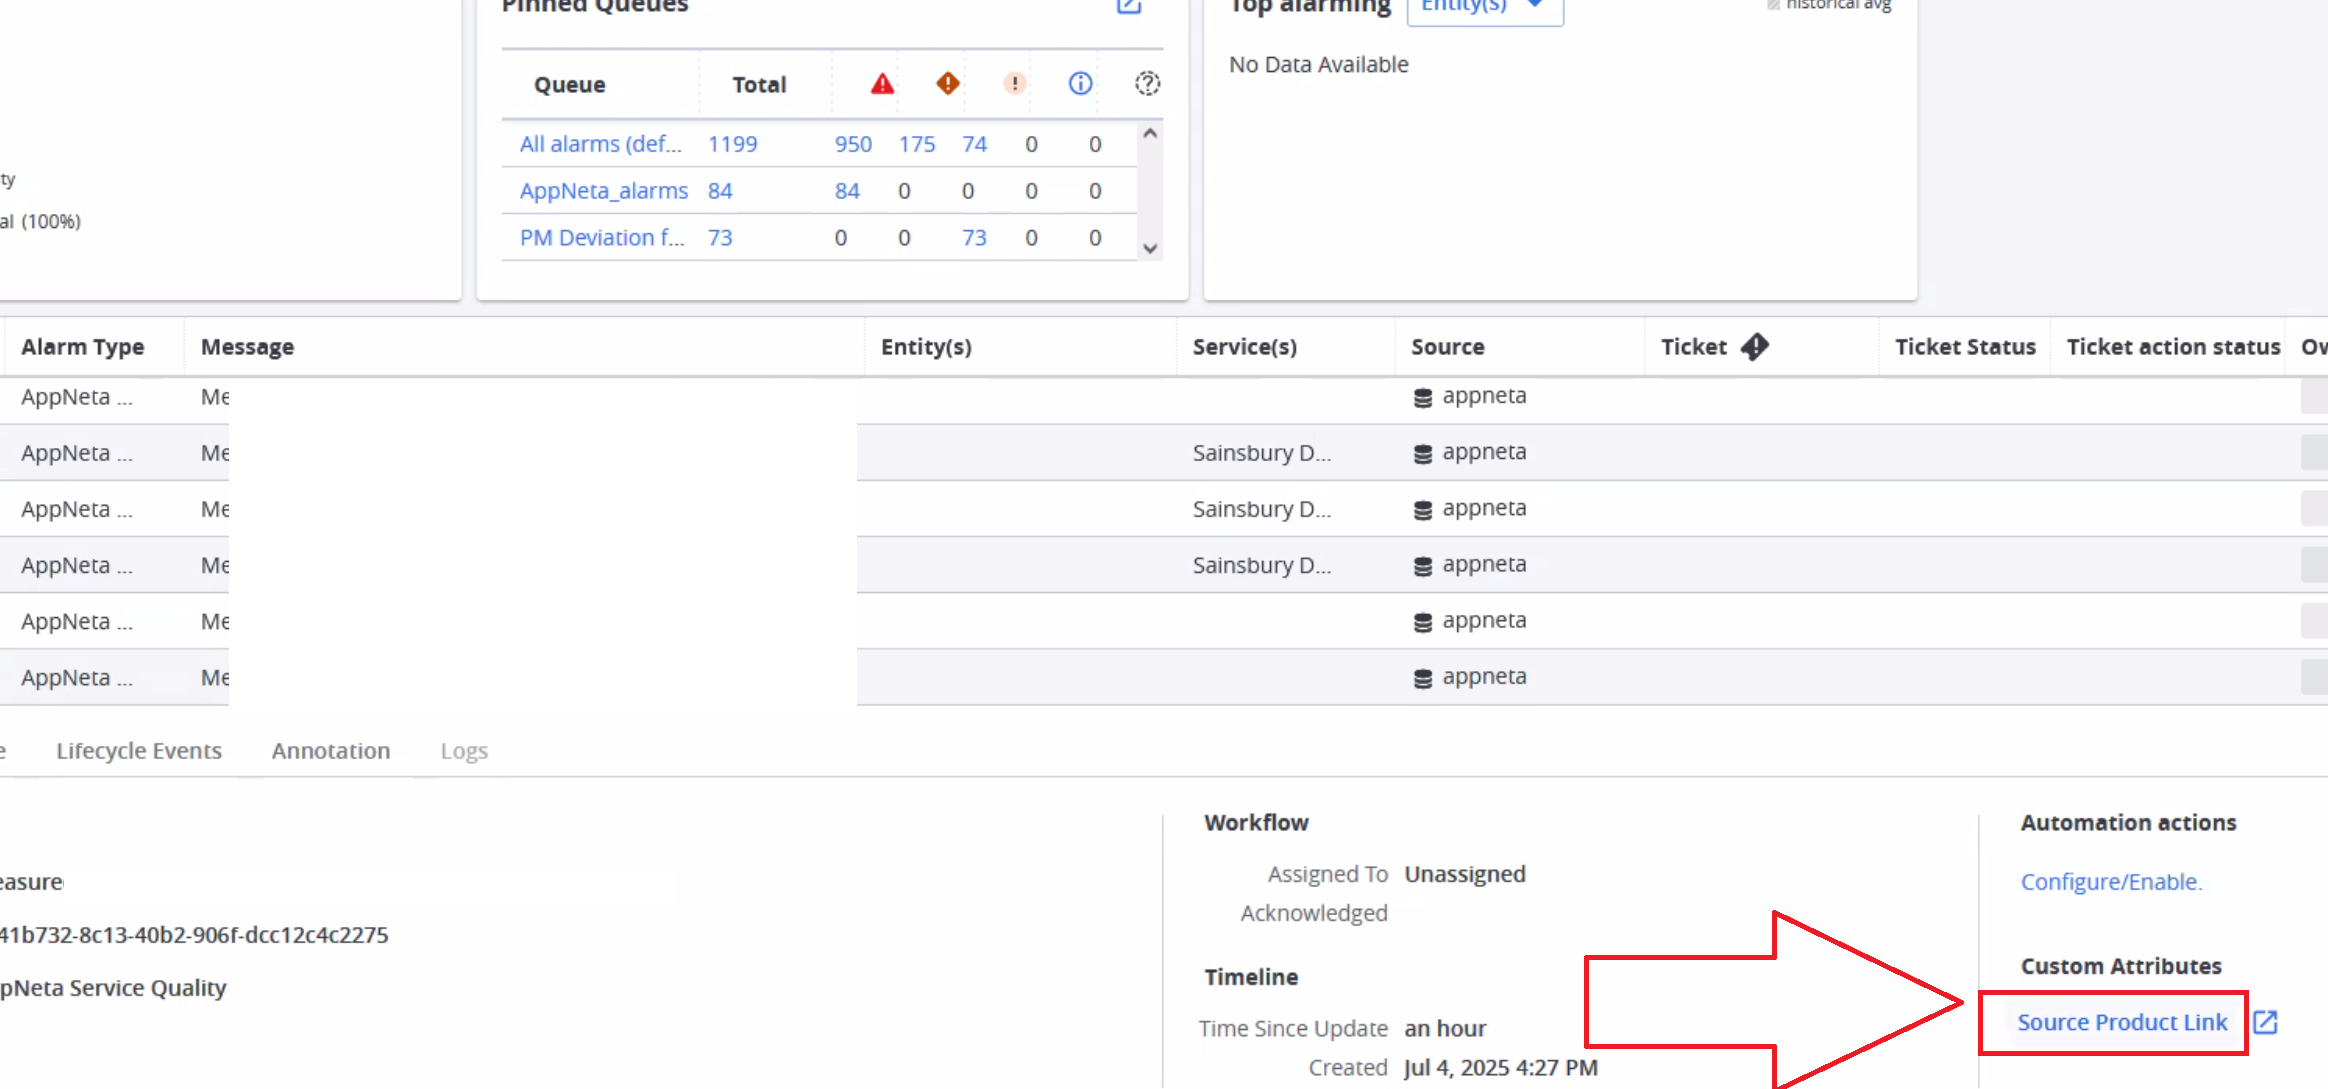2328x1089 pixels.
Task: Open the Source Product Link
Action: 2122,1022
